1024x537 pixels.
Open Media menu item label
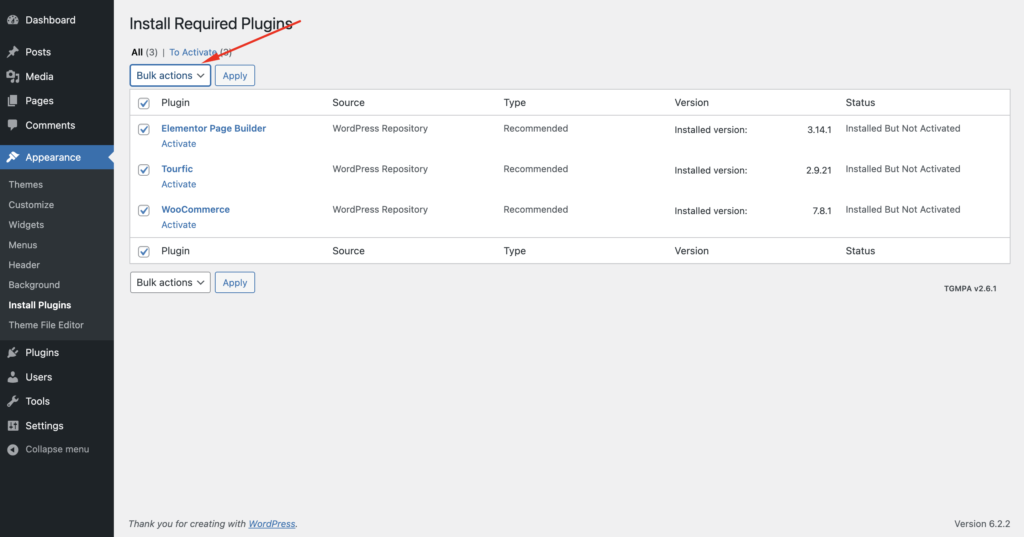point(39,76)
